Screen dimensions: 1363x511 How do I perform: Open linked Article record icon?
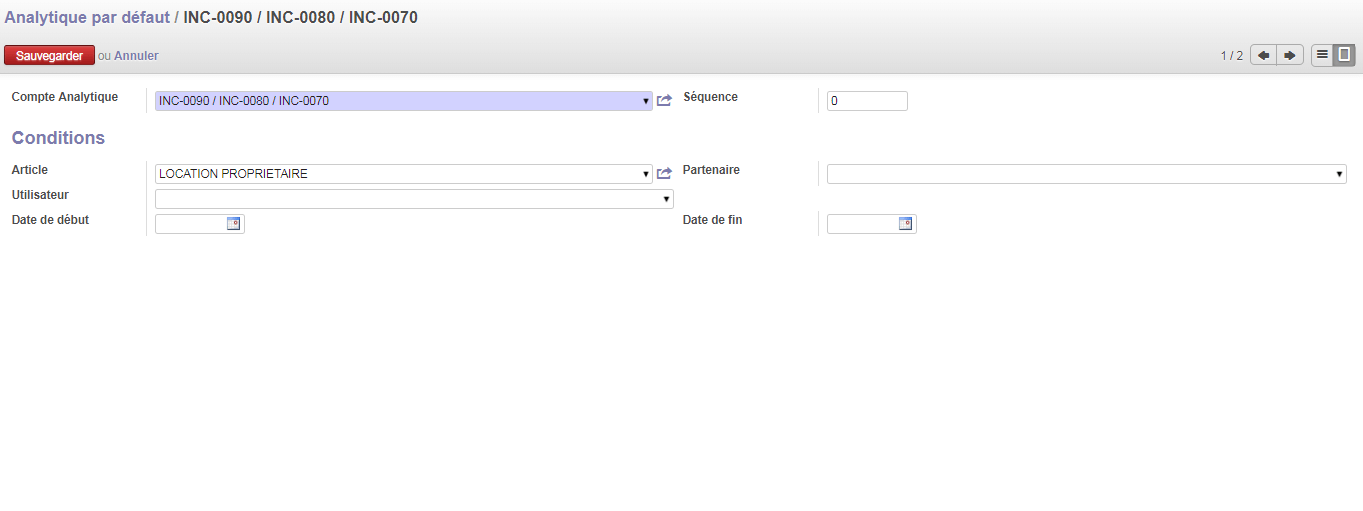(664, 174)
